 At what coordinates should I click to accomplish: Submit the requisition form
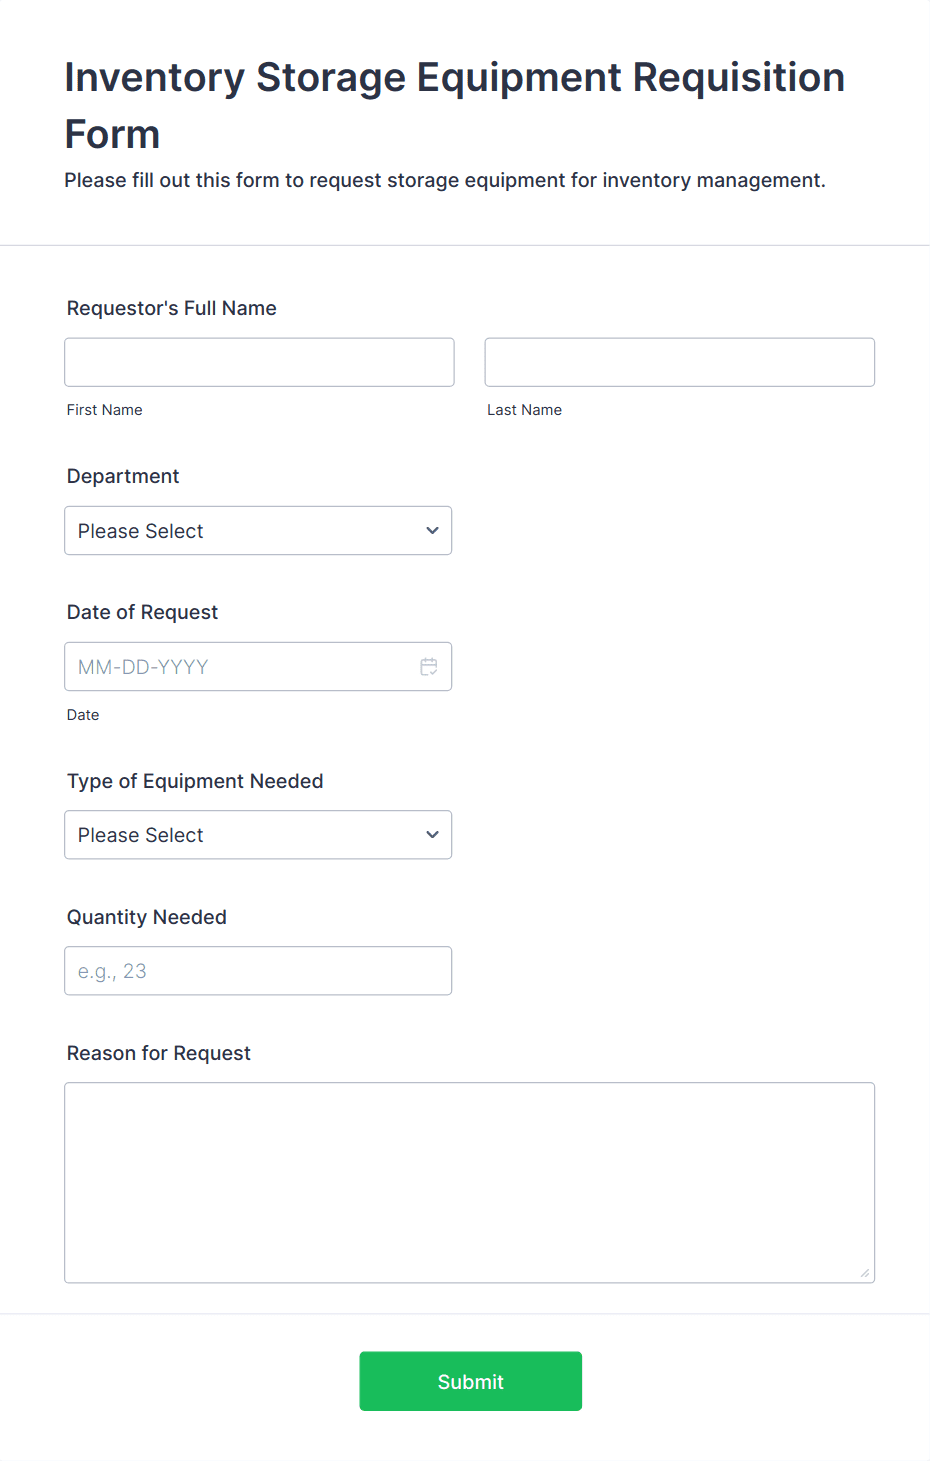tap(471, 1381)
